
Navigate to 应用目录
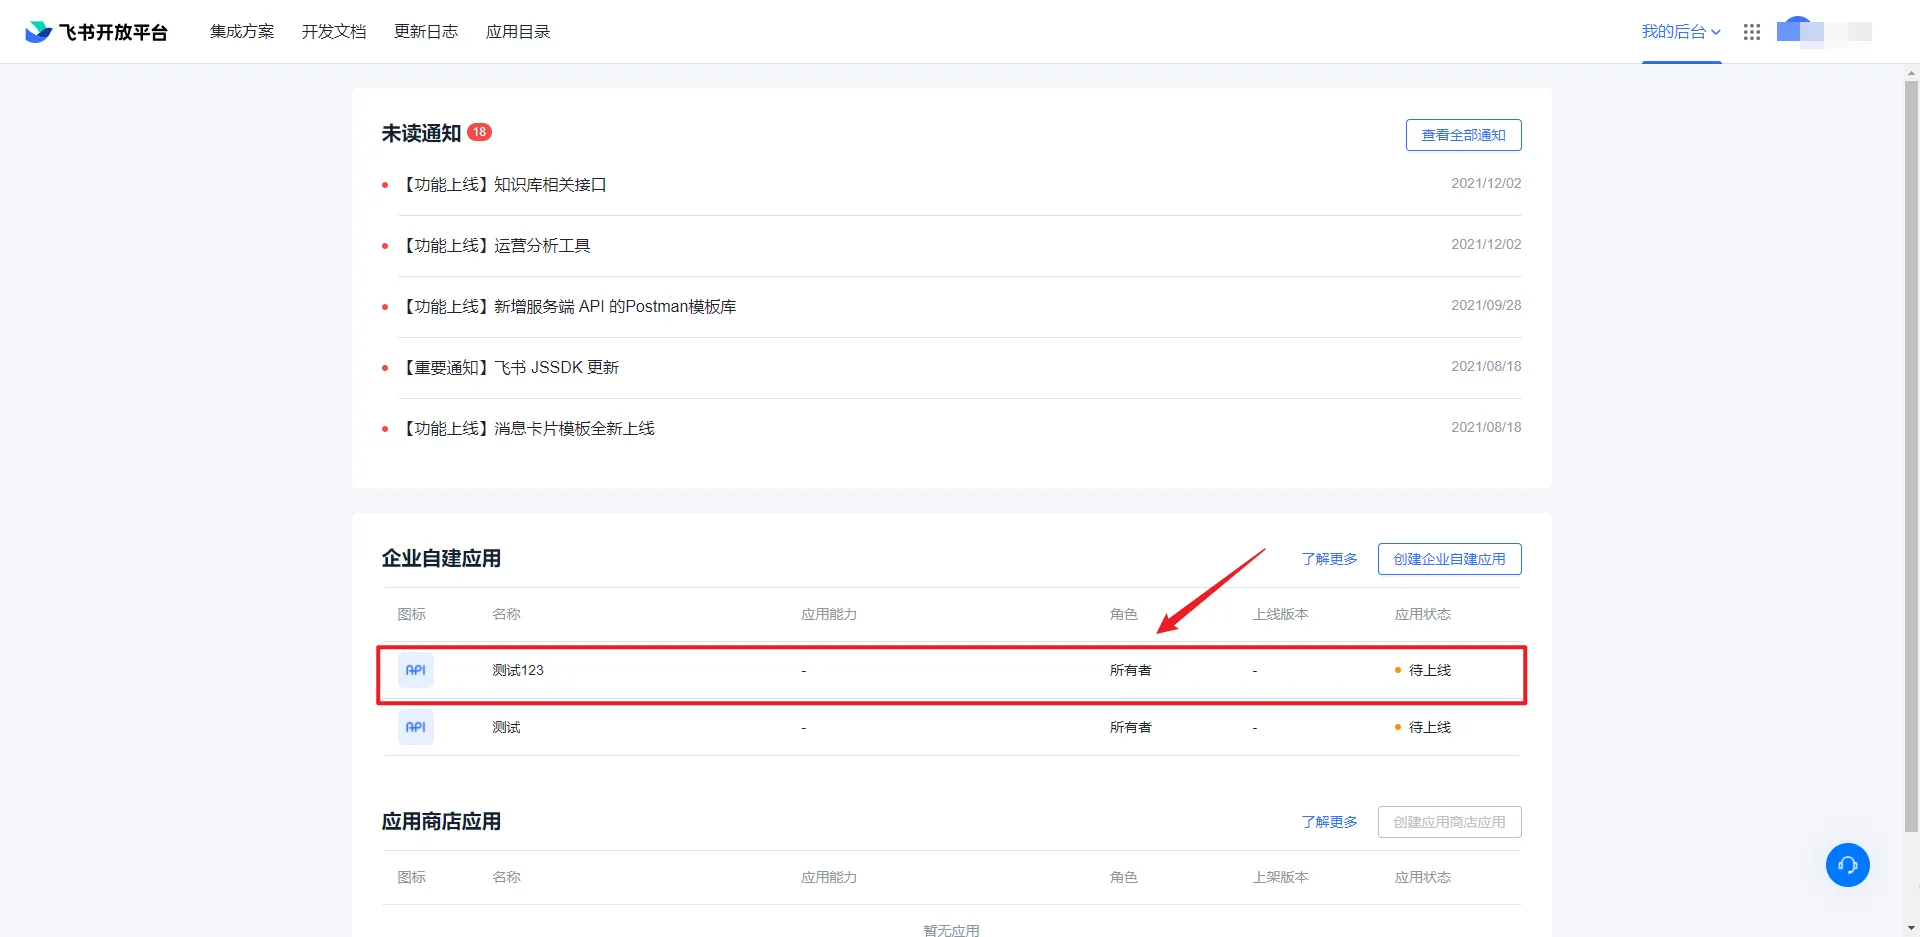click(x=518, y=32)
